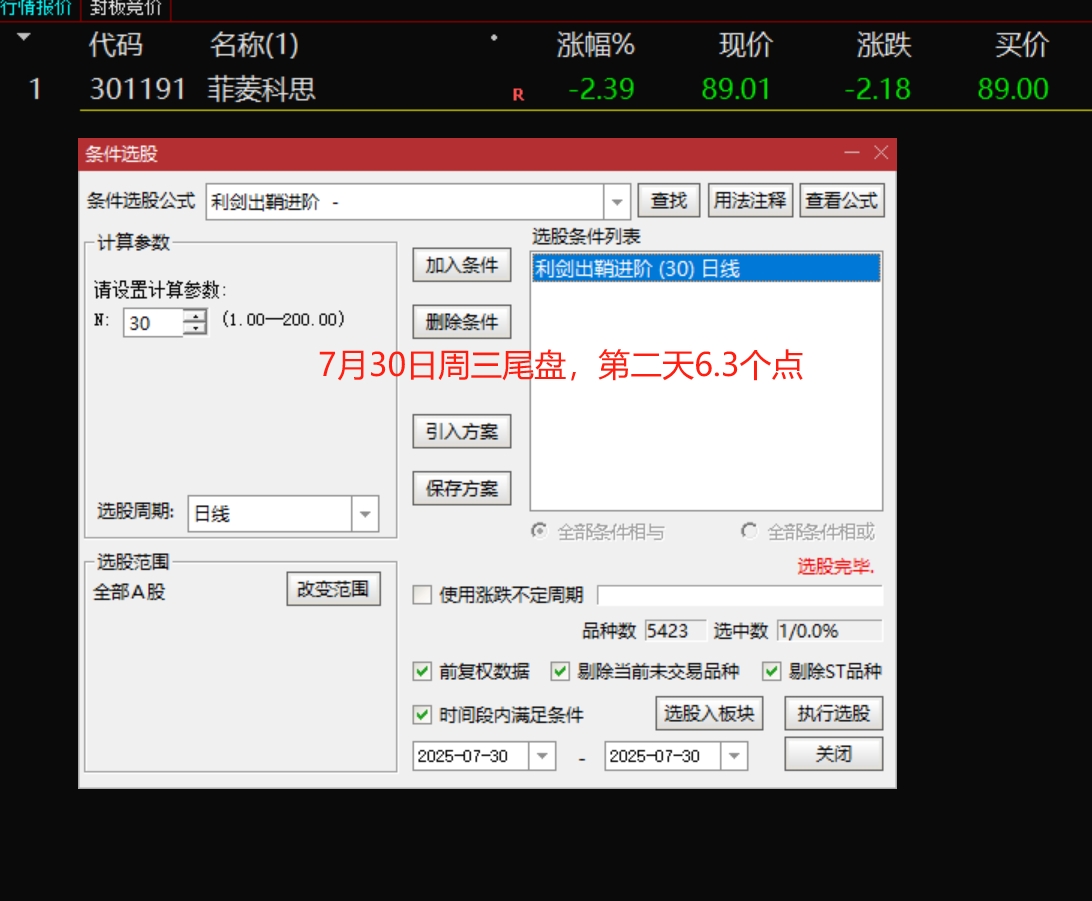Screen dimensions: 1092x901
Task: Run 执行选股 stock screening
Action: [834, 713]
